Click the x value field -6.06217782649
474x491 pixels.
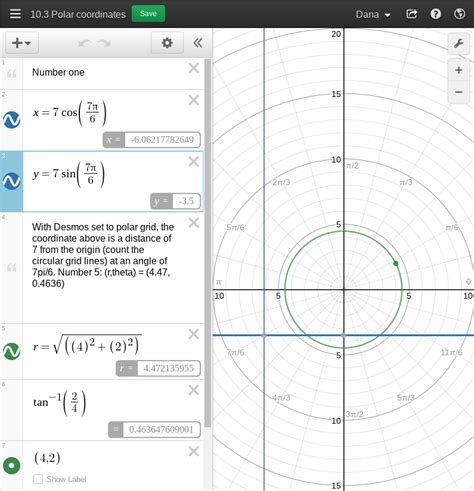point(162,140)
